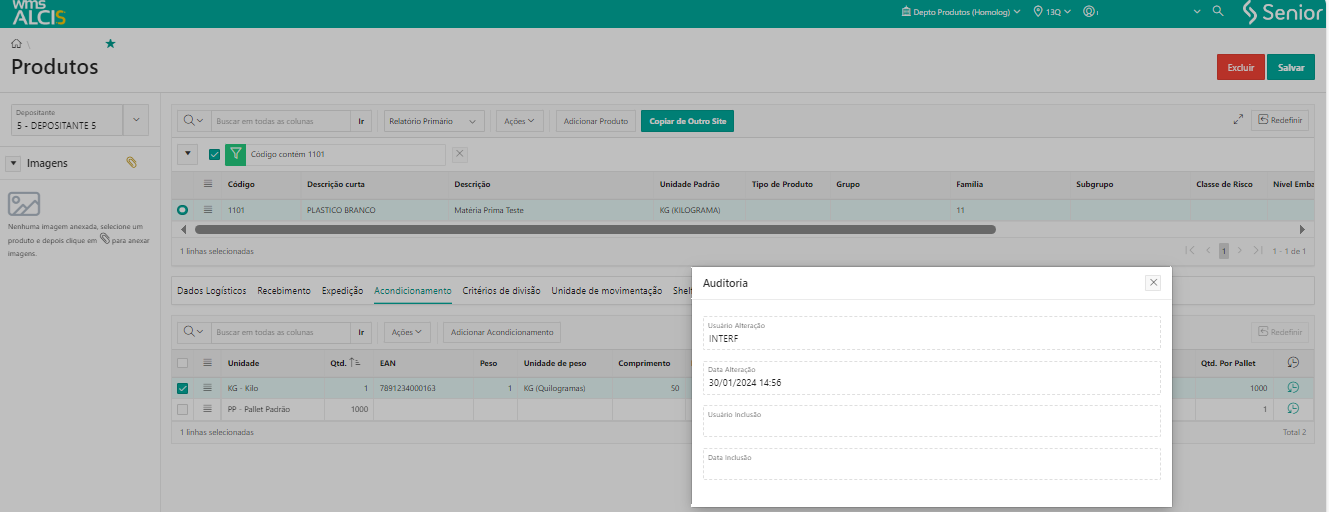The image size is (1329, 512).
Task: Open the home breadcrumb icon
Action: pyautogui.click(x=16, y=44)
